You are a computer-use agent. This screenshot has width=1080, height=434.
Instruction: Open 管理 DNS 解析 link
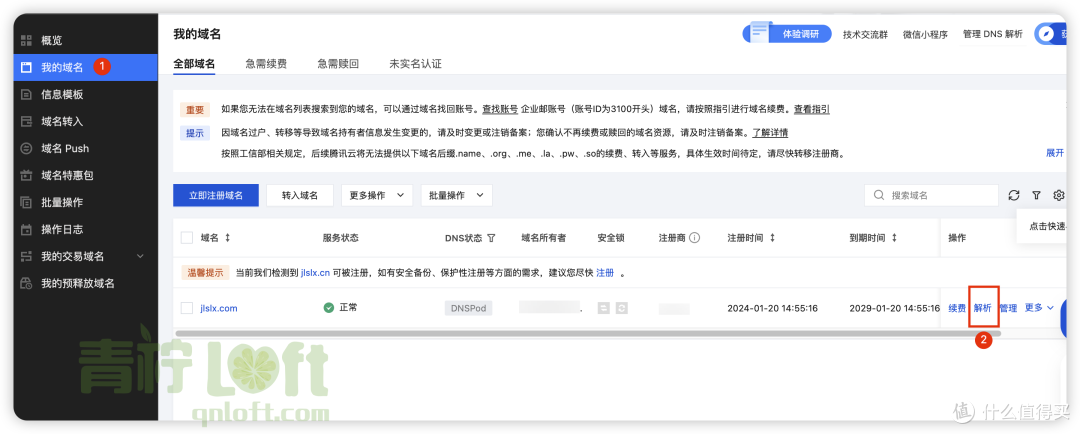coord(993,34)
